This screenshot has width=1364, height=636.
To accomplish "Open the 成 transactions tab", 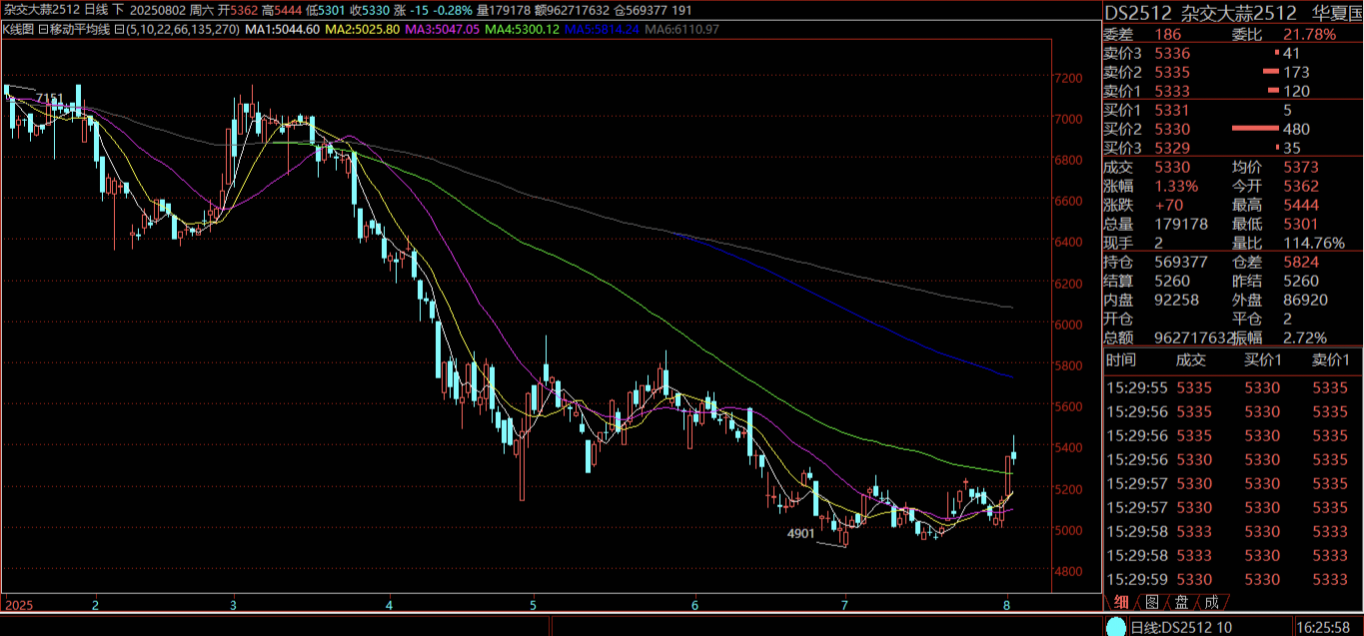I will (1211, 602).
